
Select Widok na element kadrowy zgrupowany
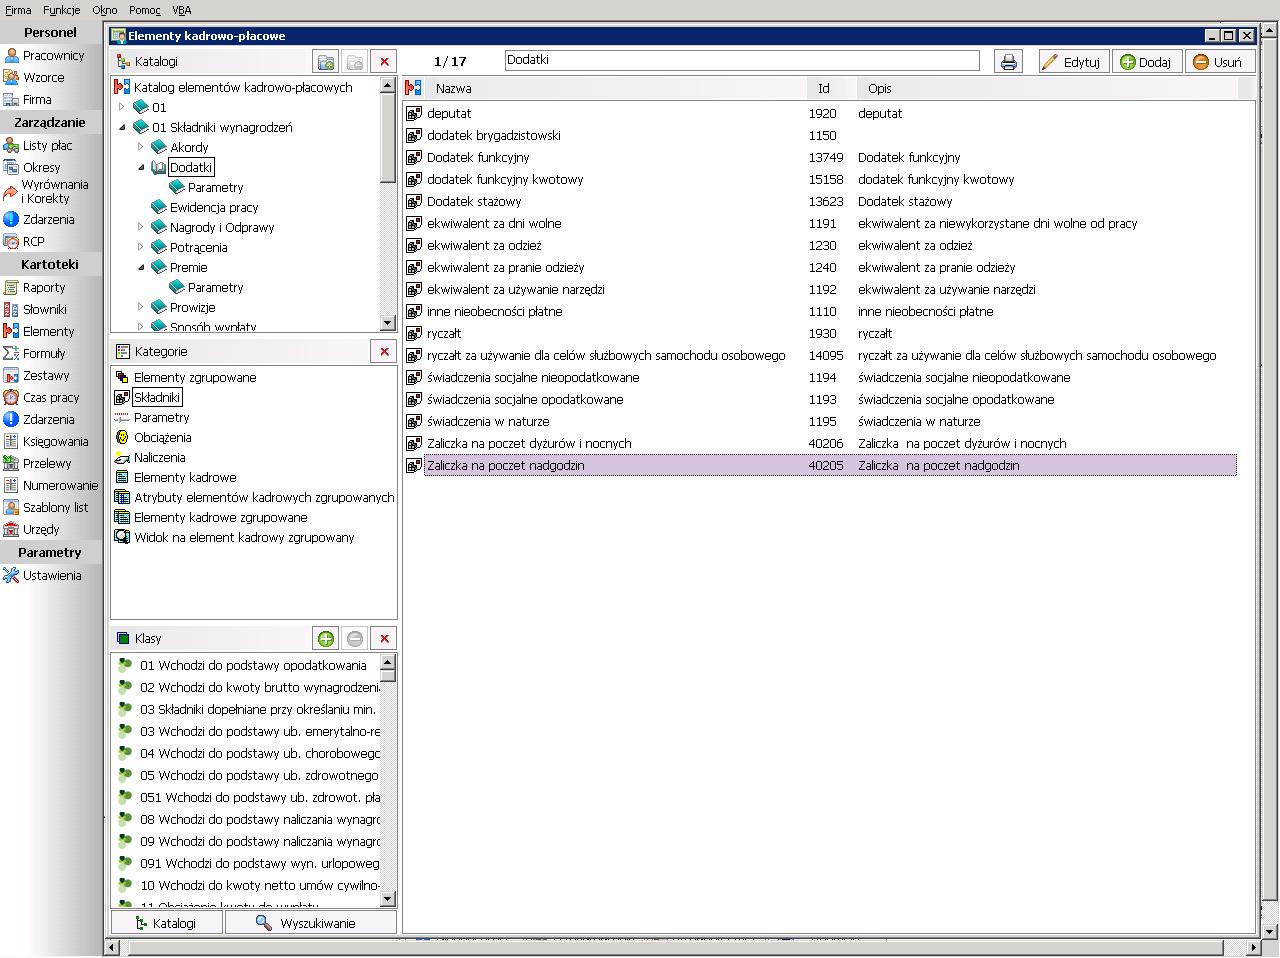point(244,537)
